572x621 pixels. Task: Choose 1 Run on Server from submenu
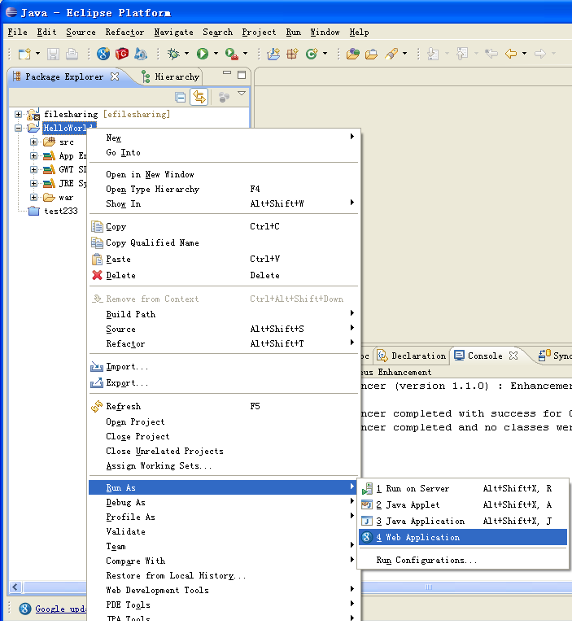[463, 489]
